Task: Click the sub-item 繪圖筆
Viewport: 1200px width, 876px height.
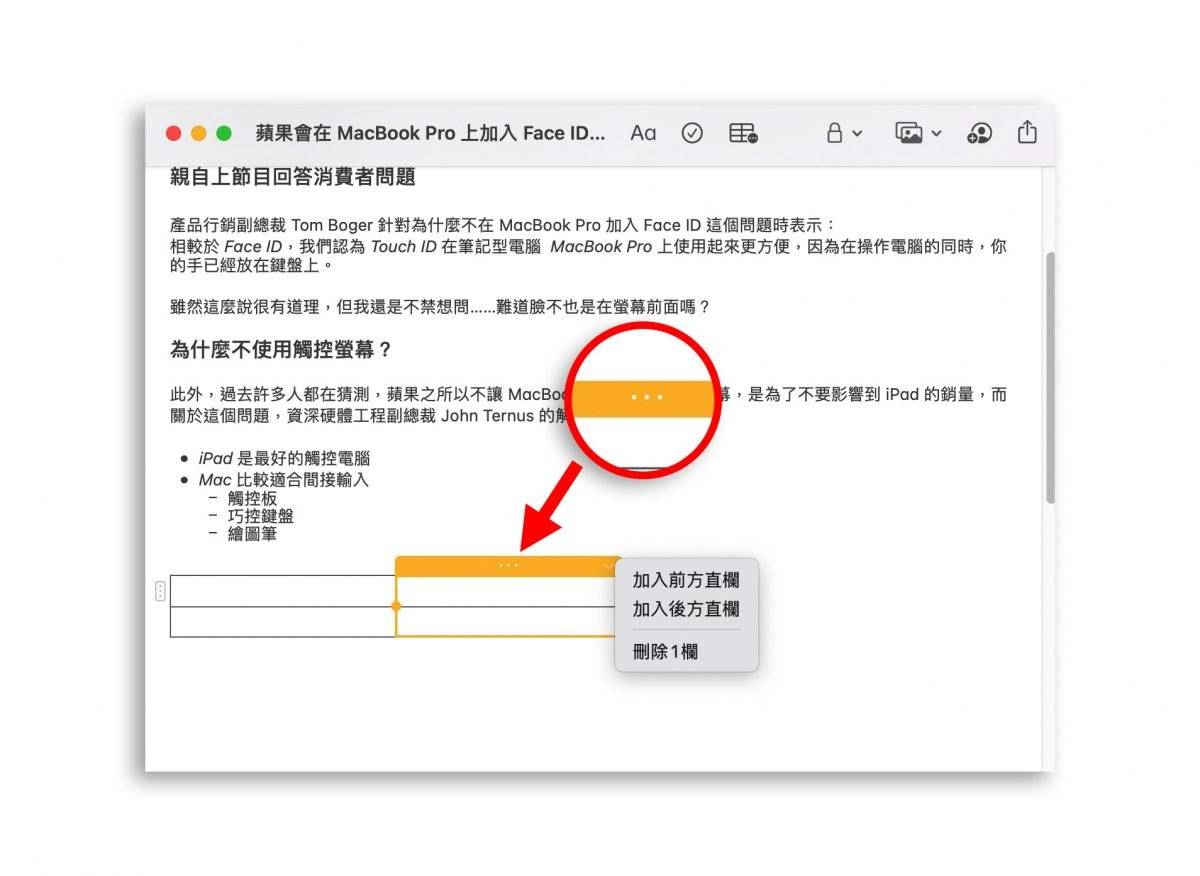Action: (253, 534)
